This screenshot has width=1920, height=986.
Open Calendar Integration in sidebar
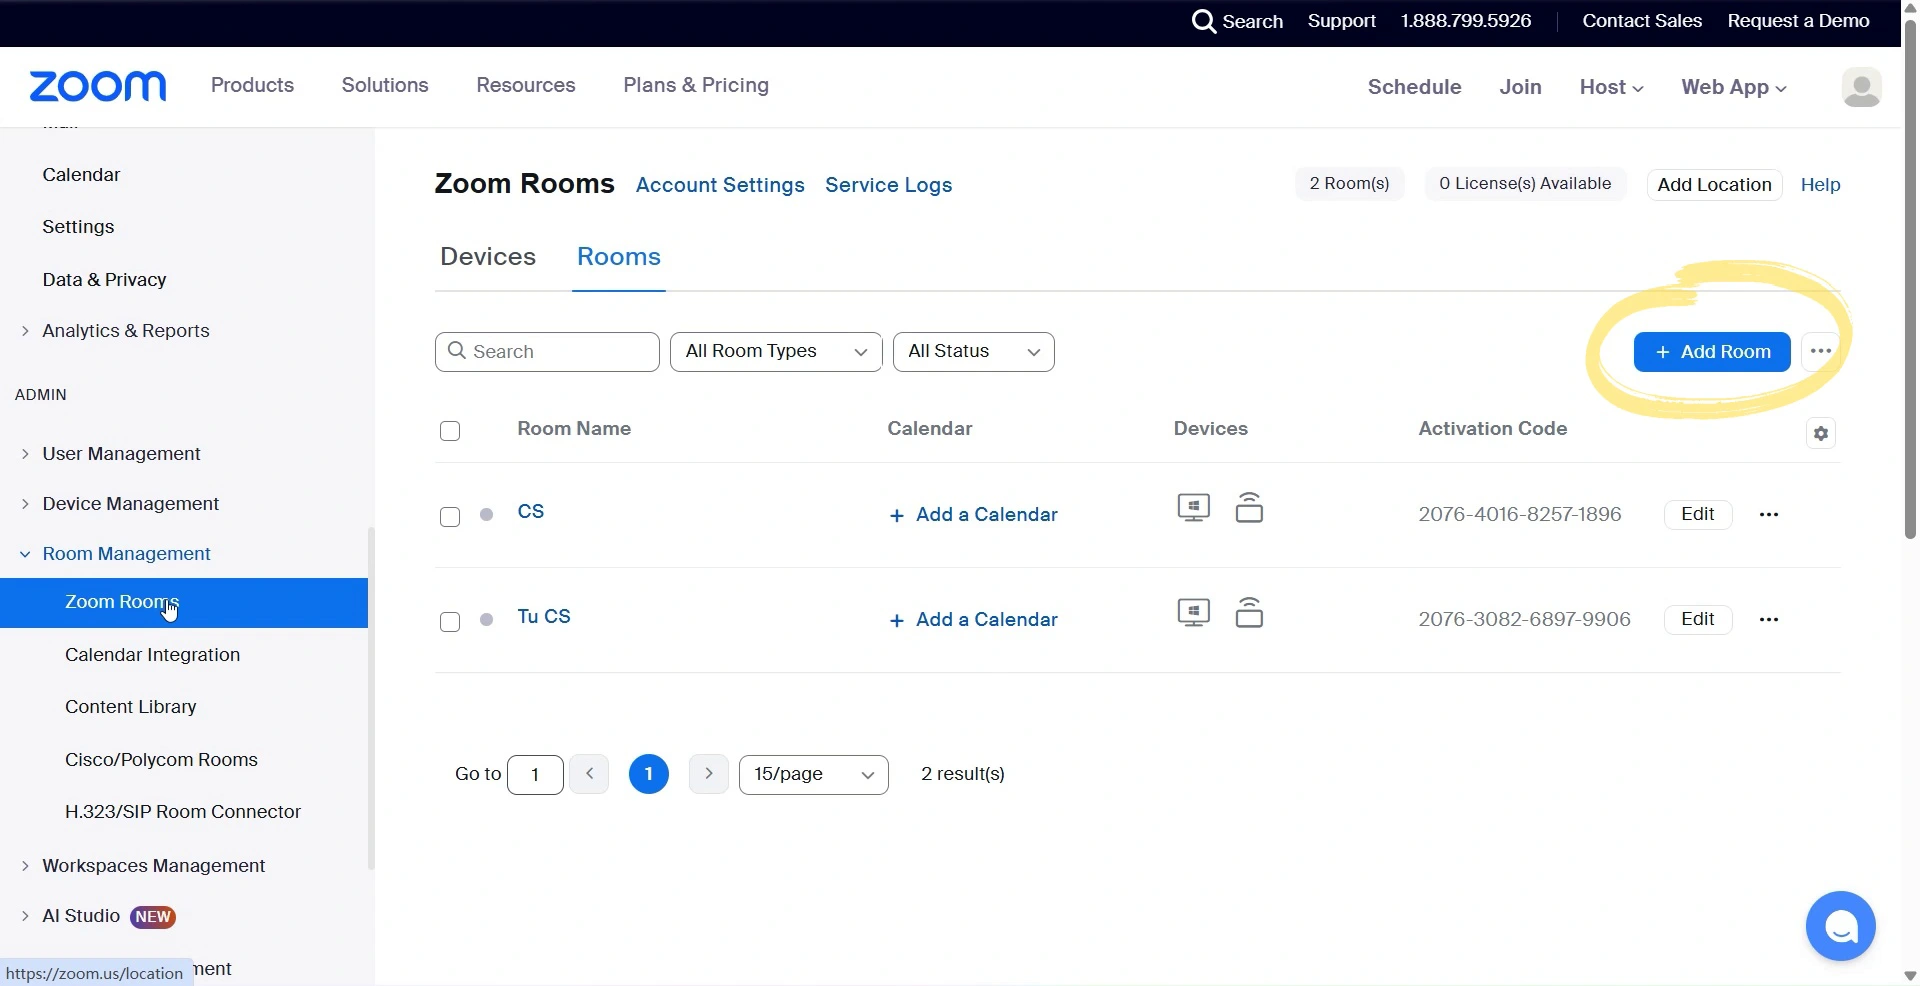[x=152, y=655]
